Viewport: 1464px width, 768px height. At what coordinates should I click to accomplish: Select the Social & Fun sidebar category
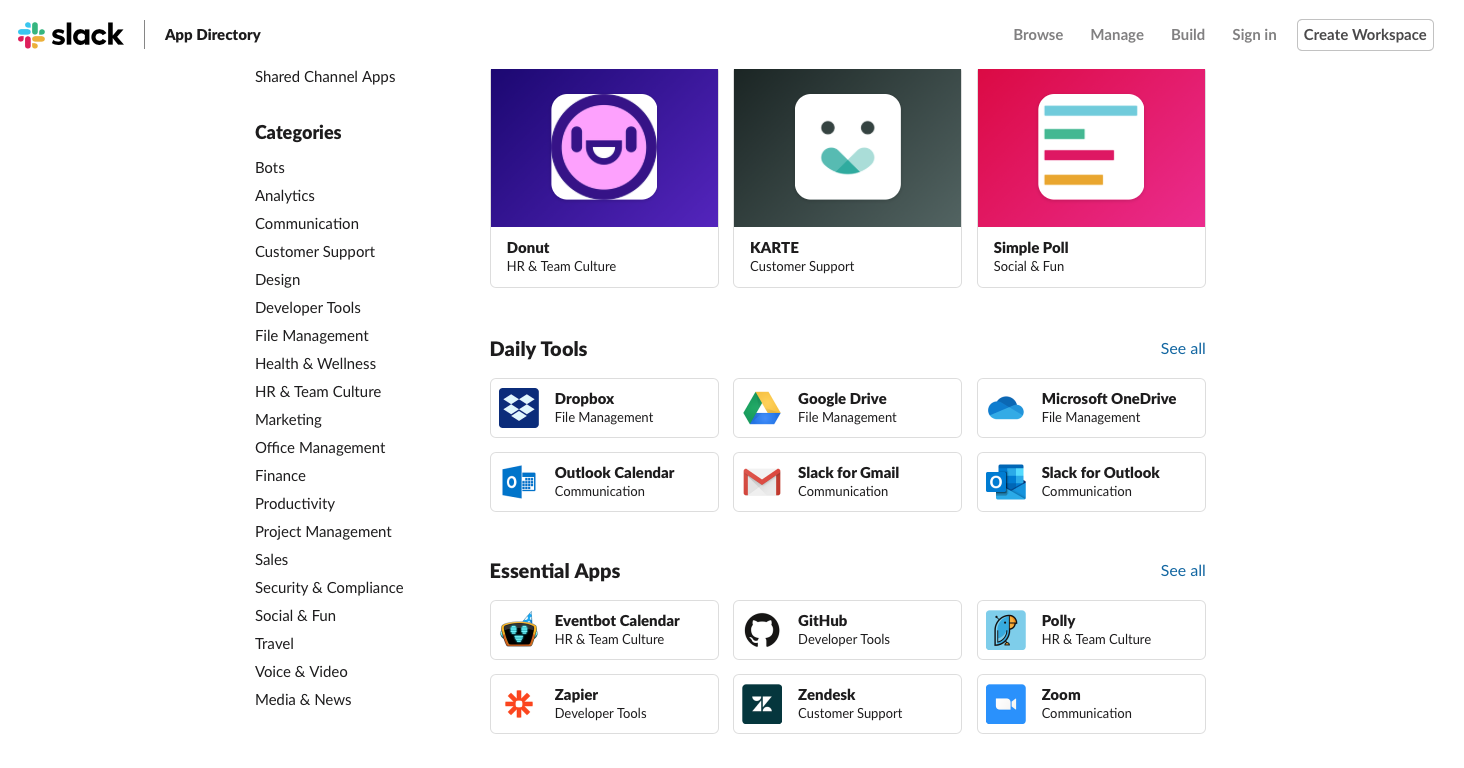295,616
